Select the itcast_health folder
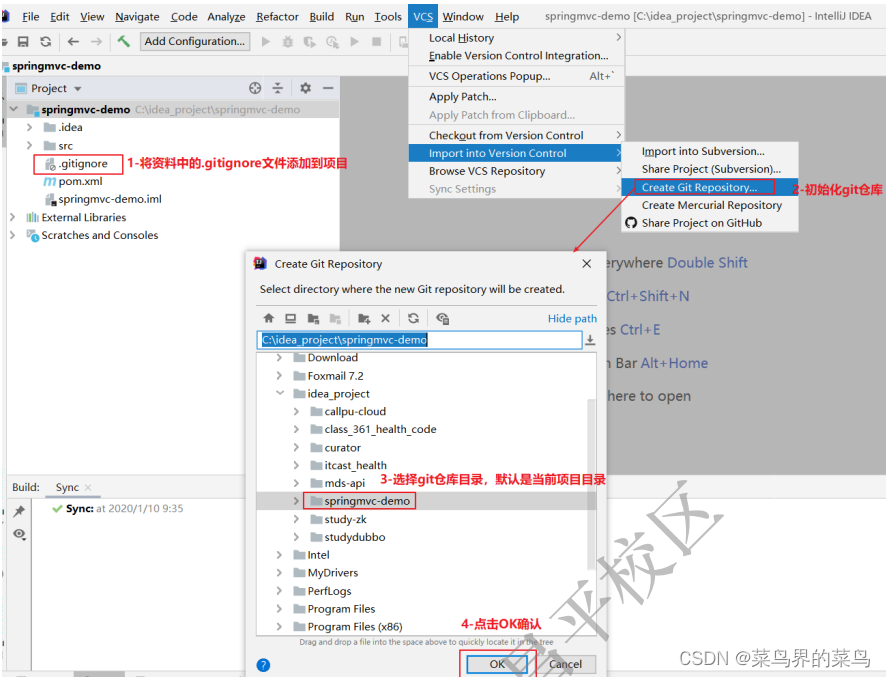Screen dimensions: 886x677 click(355, 465)
